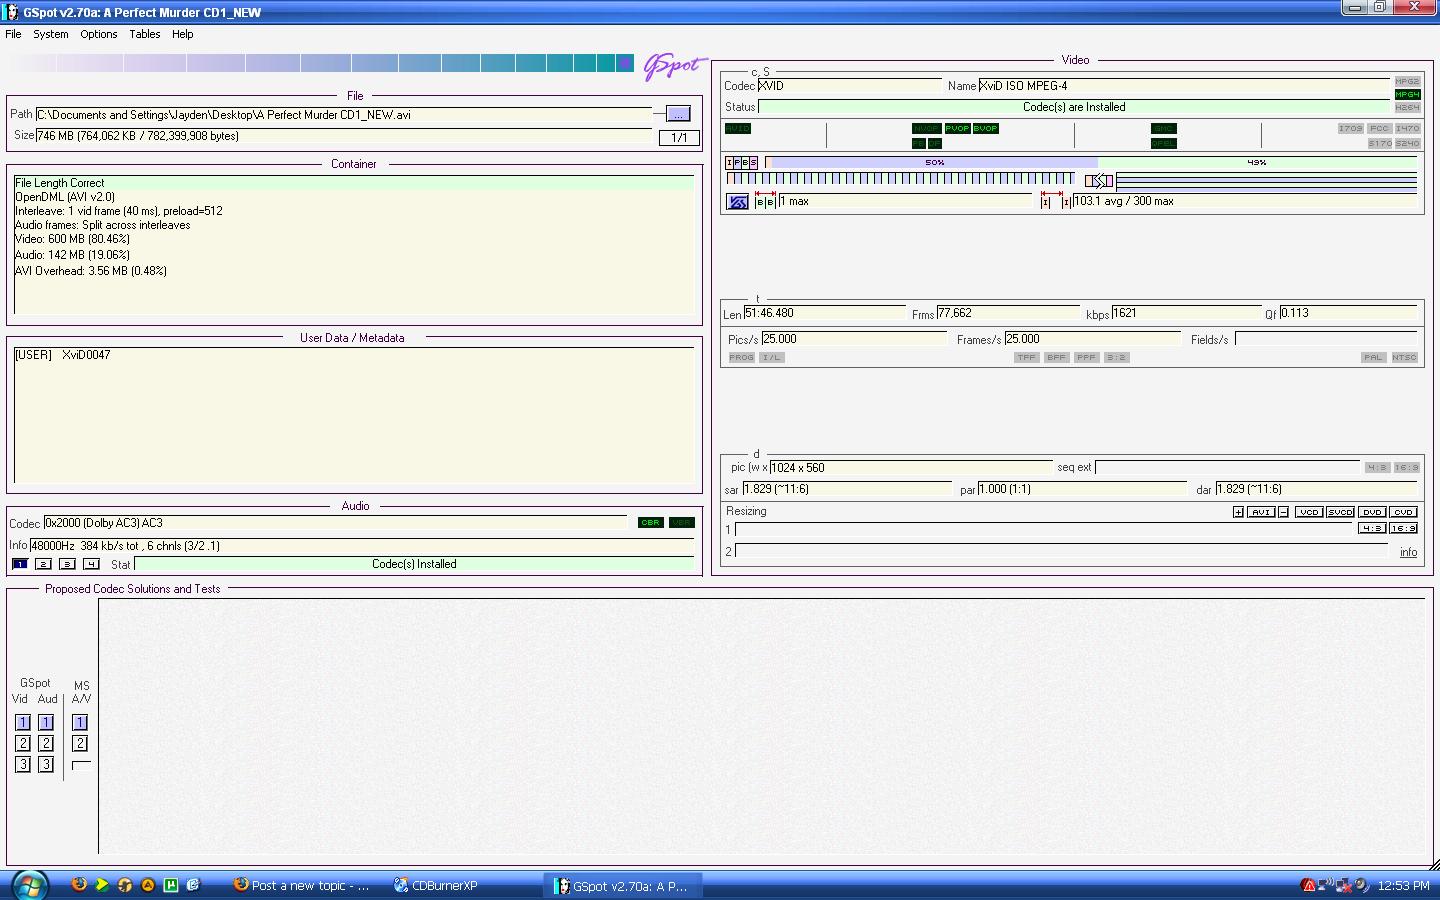
Task: Click the NVOP indicator
Action: (926, 128)
